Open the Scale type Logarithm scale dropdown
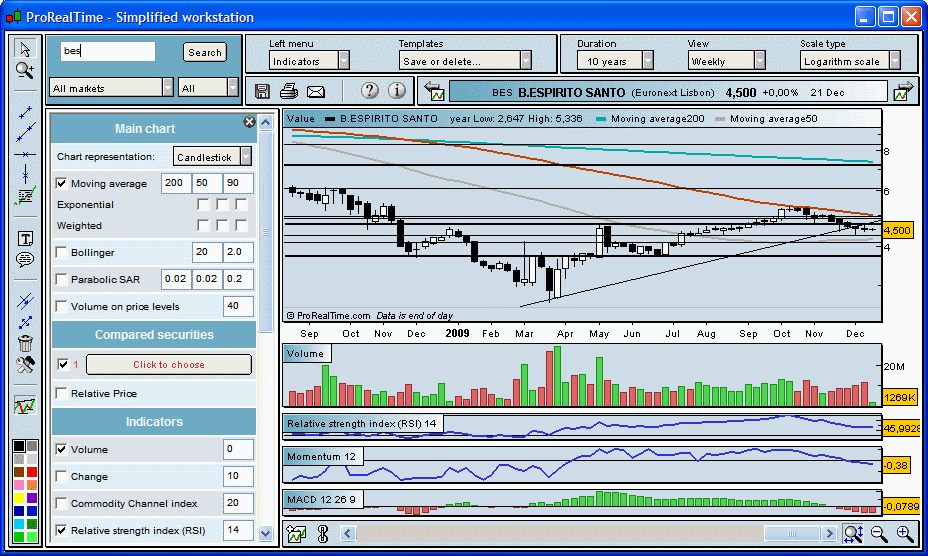928x556 pixels. [850, 61]
